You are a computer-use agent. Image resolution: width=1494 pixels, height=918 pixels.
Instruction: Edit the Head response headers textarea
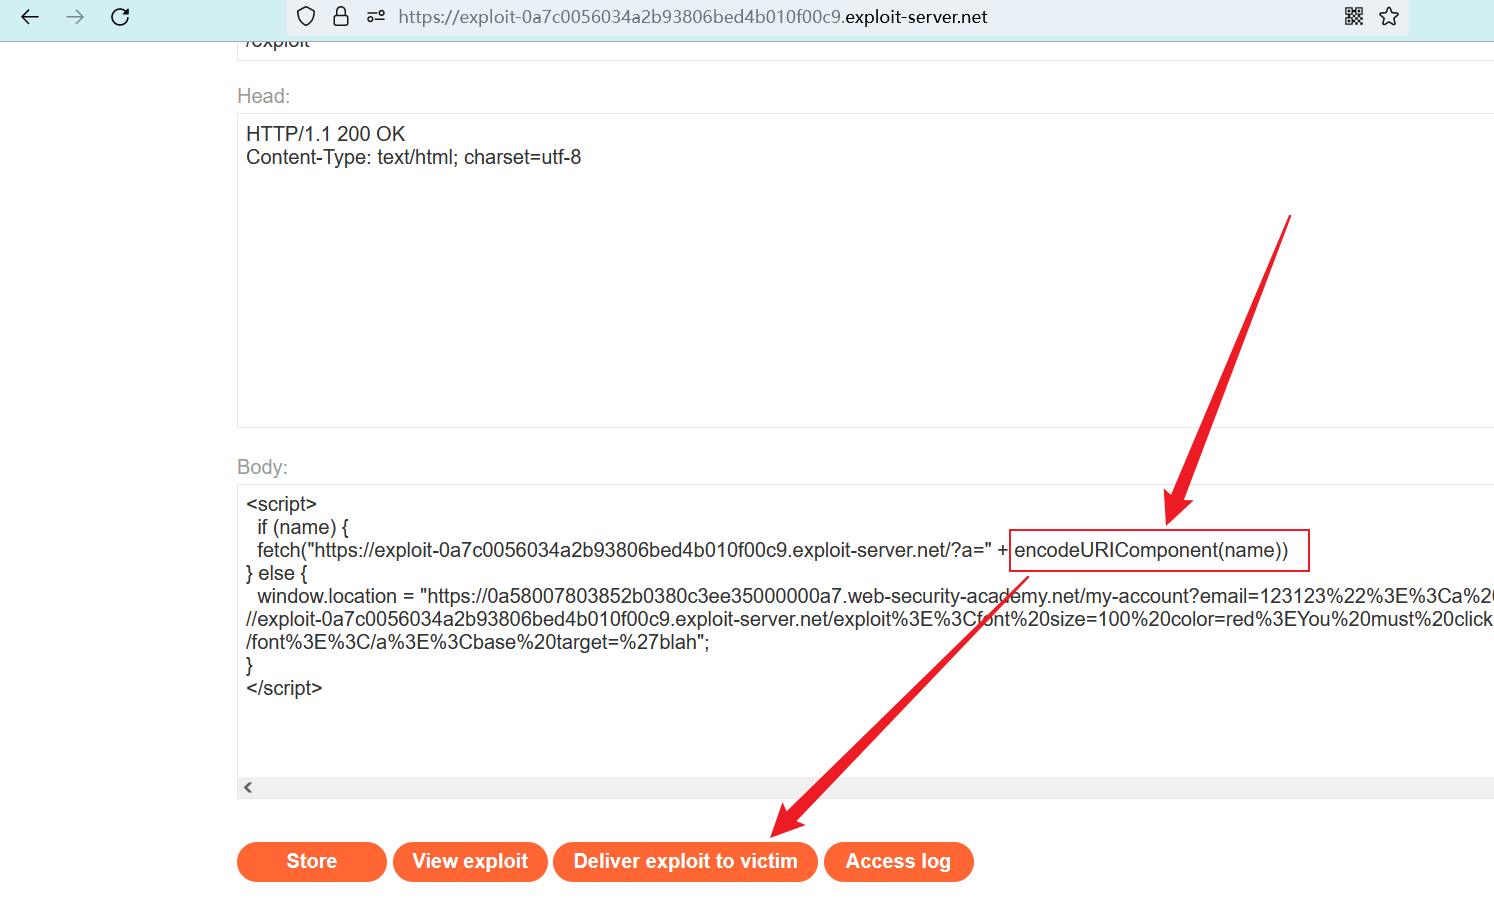click(x=865, y=270)
